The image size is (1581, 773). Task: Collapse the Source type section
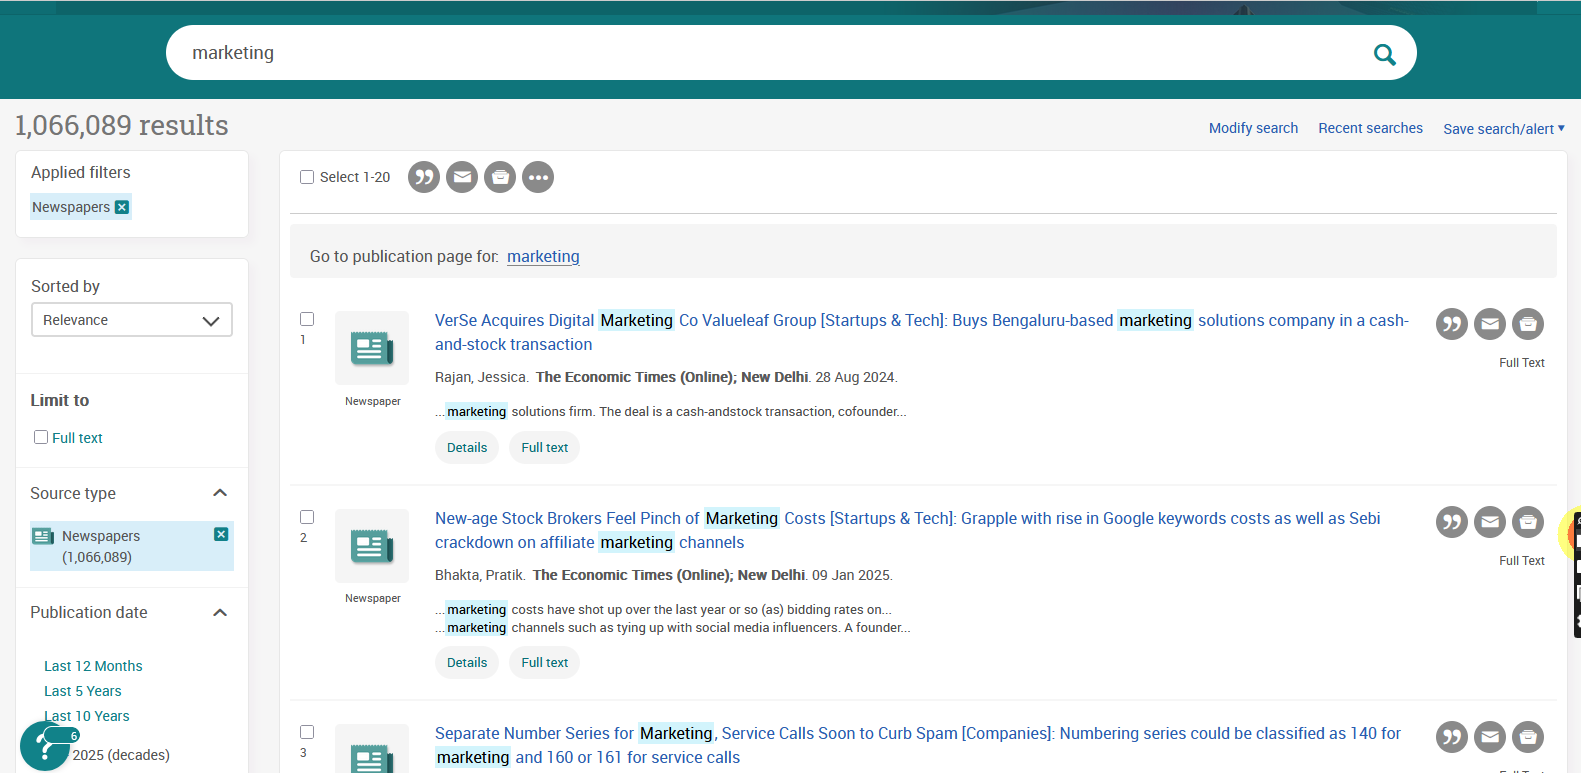tap(220, 493)
